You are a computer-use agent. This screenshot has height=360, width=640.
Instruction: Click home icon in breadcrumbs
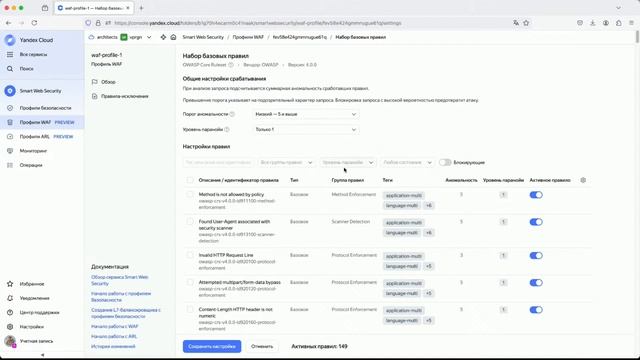[173, 37]
